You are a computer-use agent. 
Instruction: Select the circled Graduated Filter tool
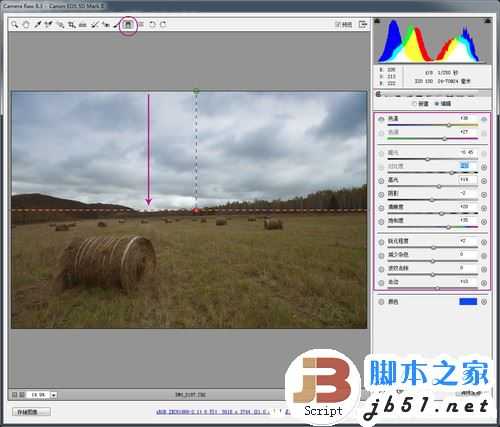128,25
